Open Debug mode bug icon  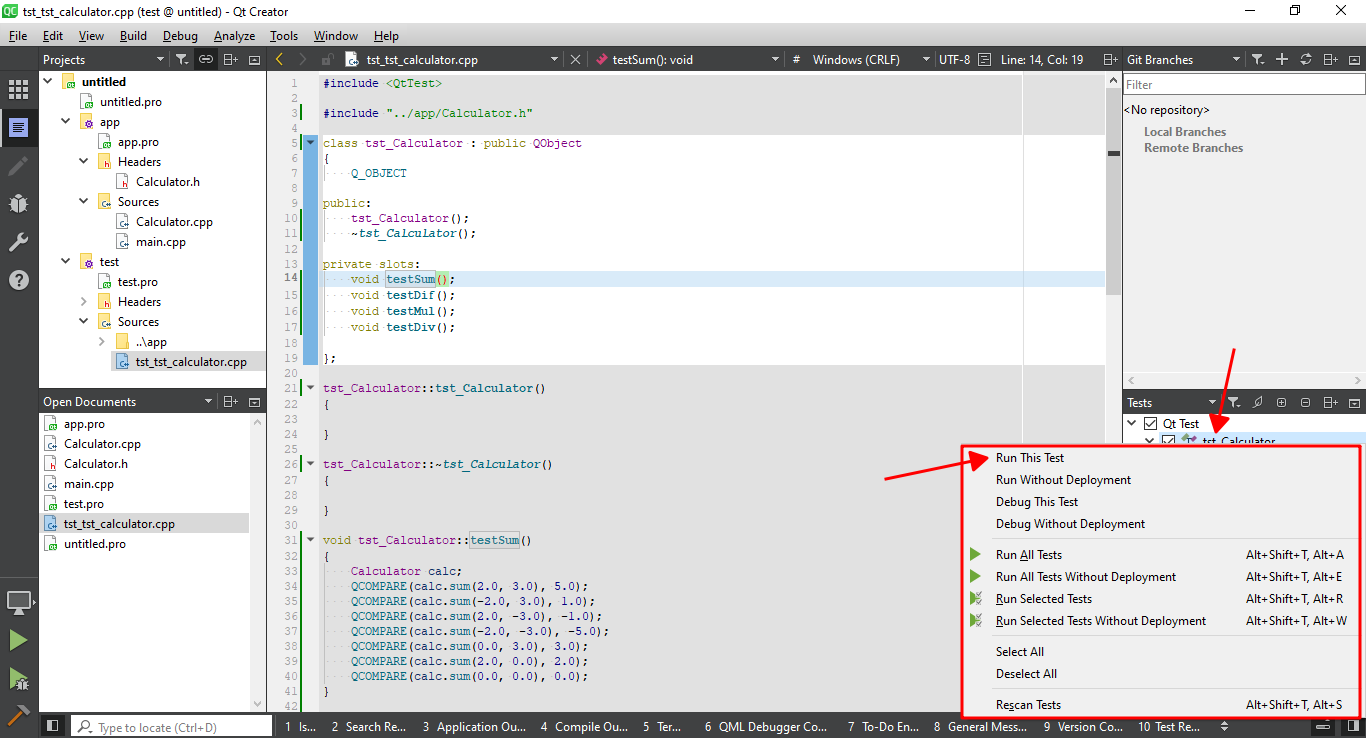[18, 204]
